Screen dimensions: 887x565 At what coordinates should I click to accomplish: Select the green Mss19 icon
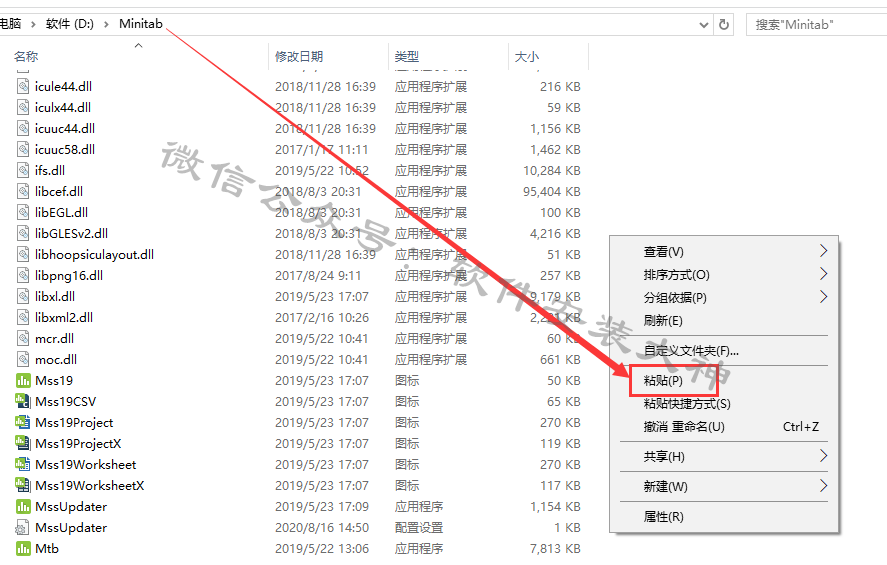click(23, 381)
